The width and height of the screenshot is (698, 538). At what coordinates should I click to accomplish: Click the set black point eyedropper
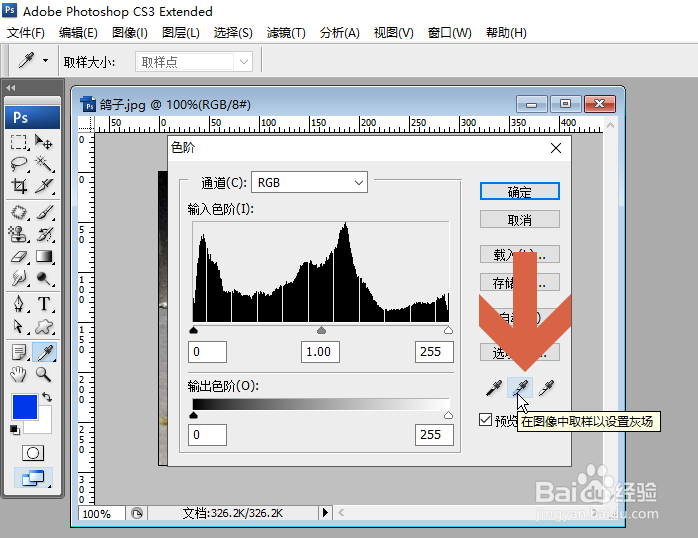(494, 388)
